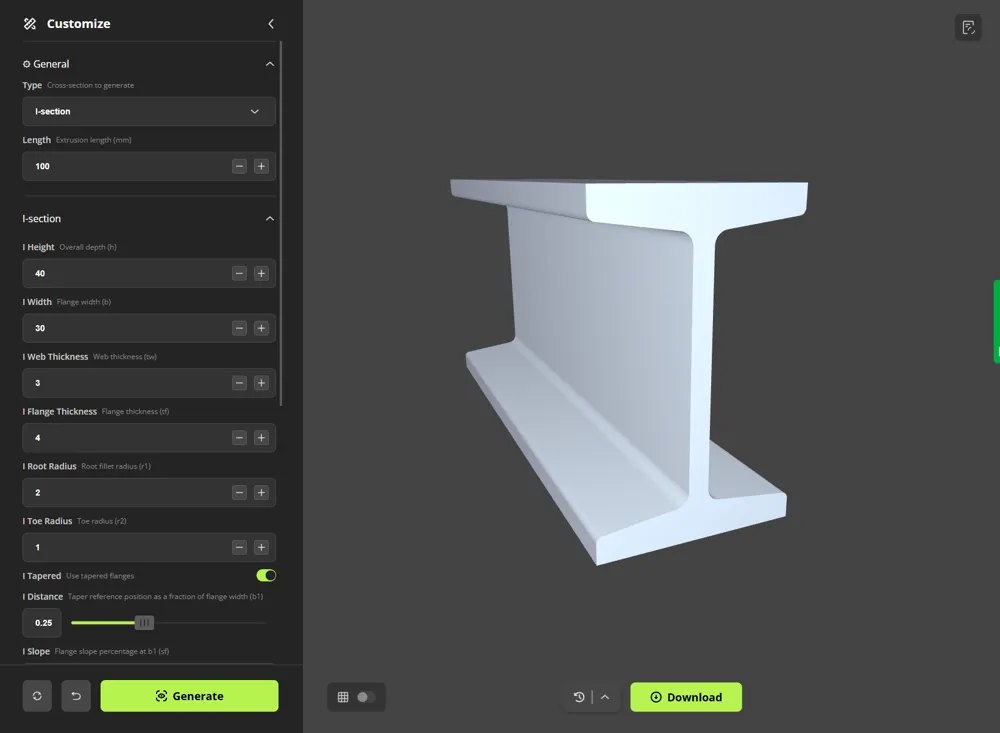
Task: Click the undo arrow icon
Action: coord(76,695)
